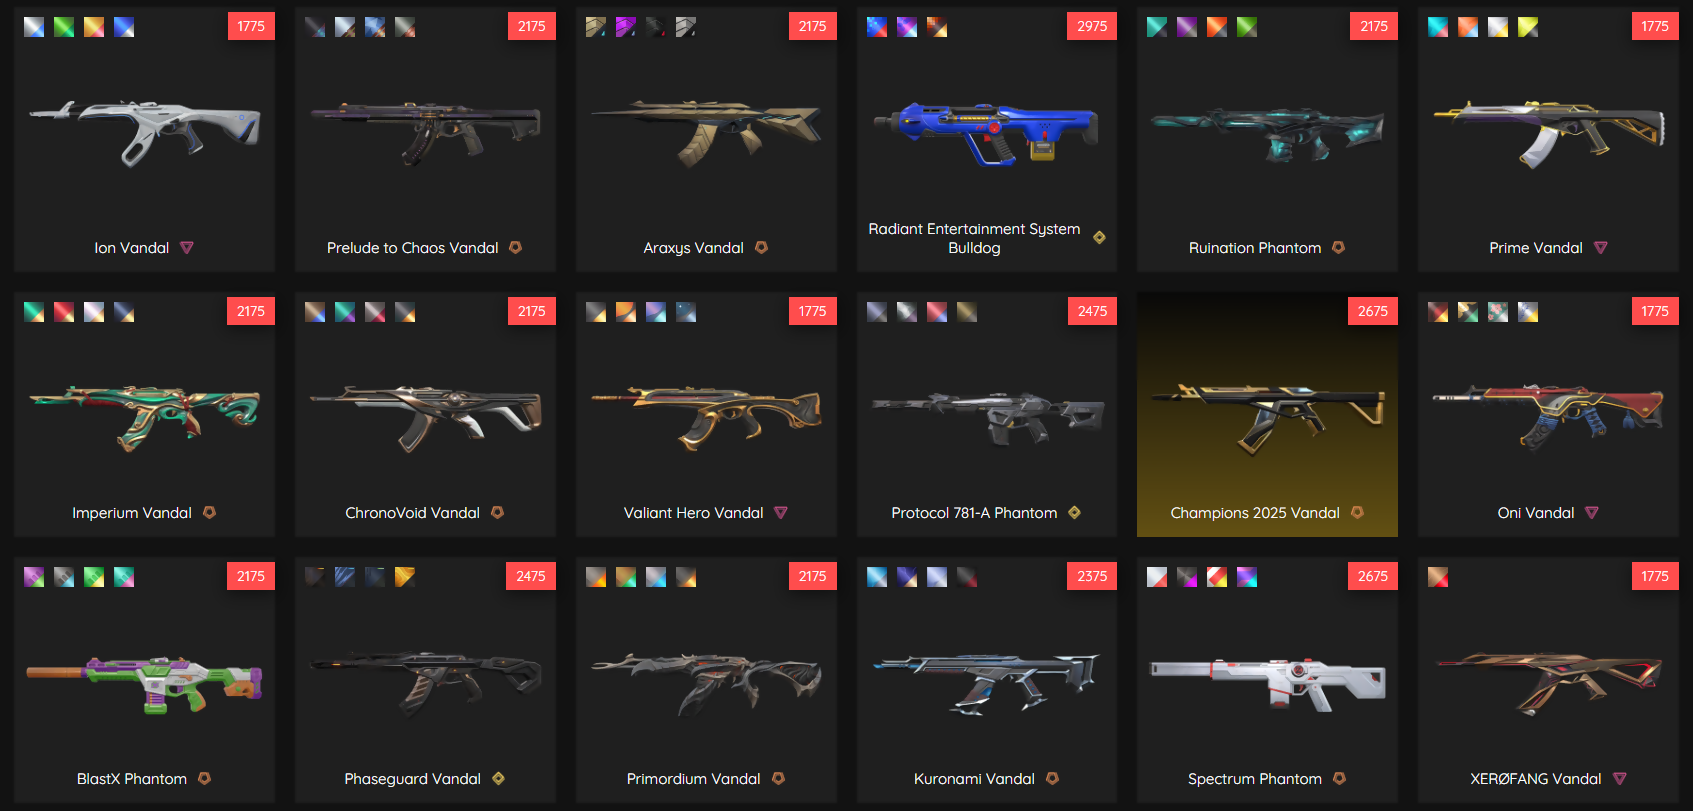This screenshot has width=1693, height=811.
Task: Click the edition icon beside Ion Vandal
Action: [187, 248]
